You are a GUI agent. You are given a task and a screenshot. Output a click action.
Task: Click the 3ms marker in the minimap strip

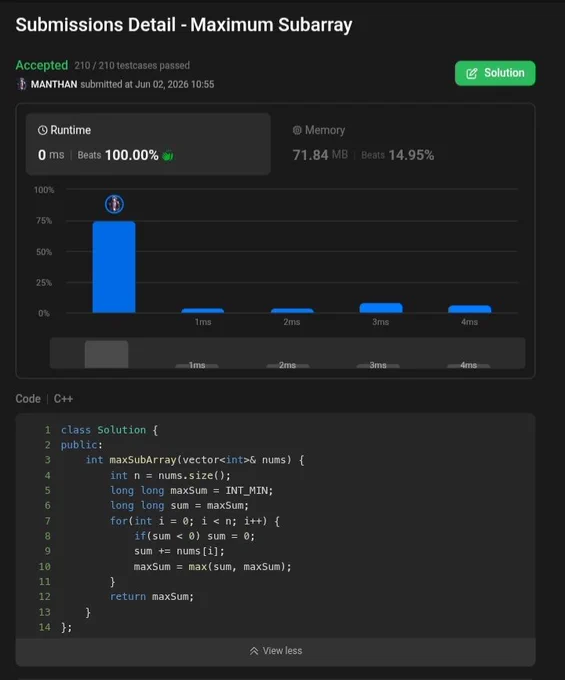(x=378, y=365)
